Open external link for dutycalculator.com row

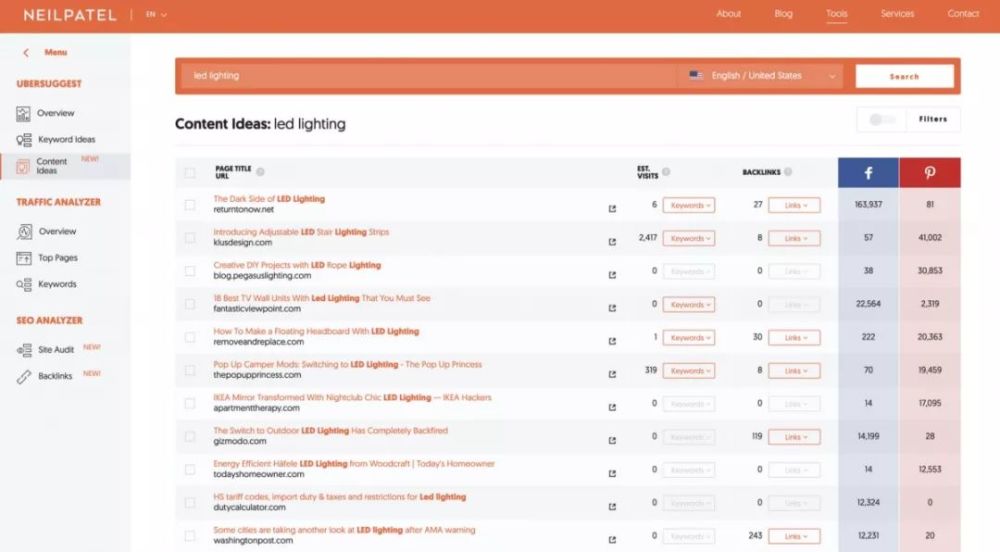(x=612, y=507)
